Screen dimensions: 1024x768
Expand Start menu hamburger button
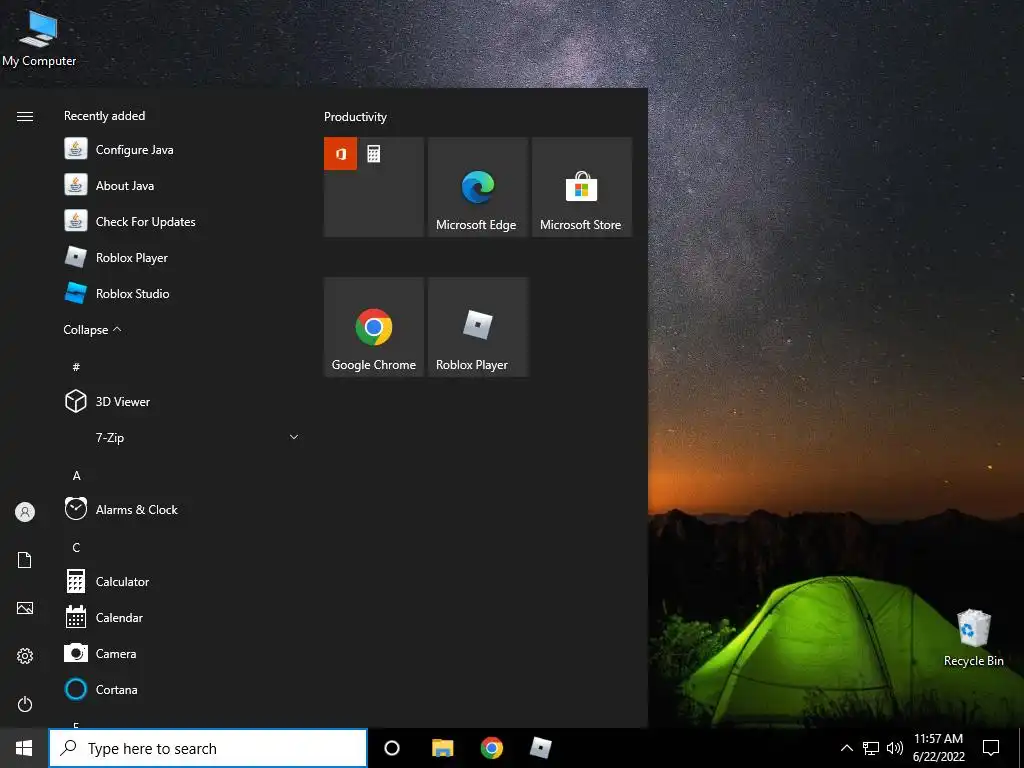click(25, 116)
